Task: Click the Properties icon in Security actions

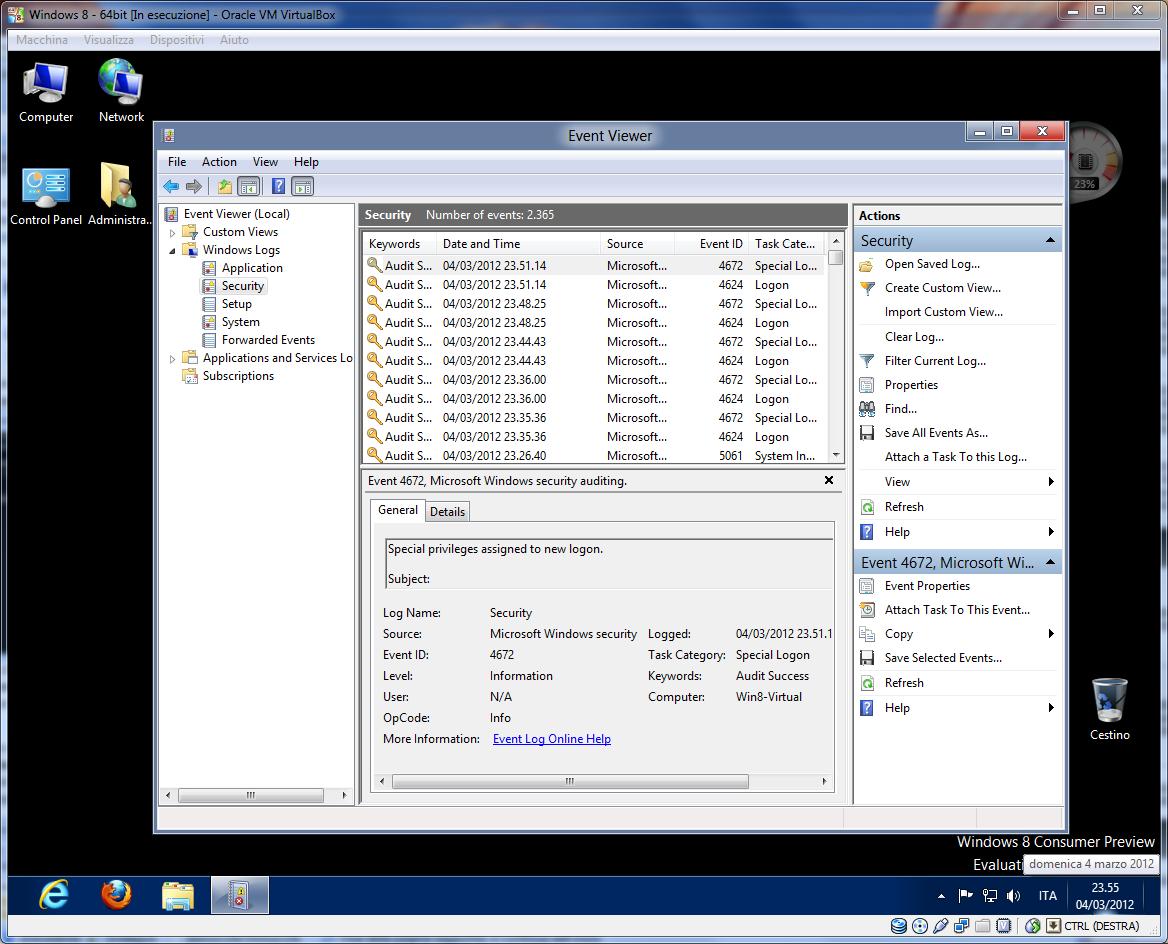Action: 867,385
